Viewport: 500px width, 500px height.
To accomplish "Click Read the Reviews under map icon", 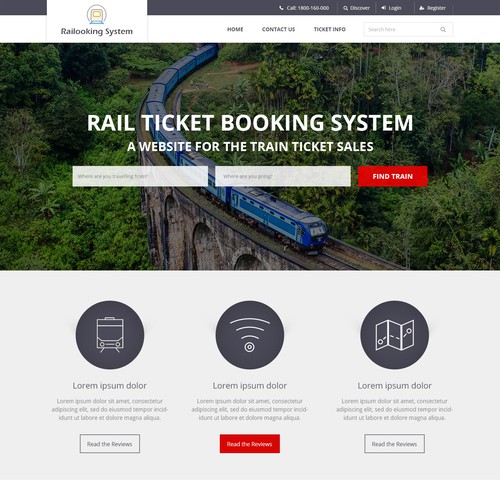I will click(394, 444).
